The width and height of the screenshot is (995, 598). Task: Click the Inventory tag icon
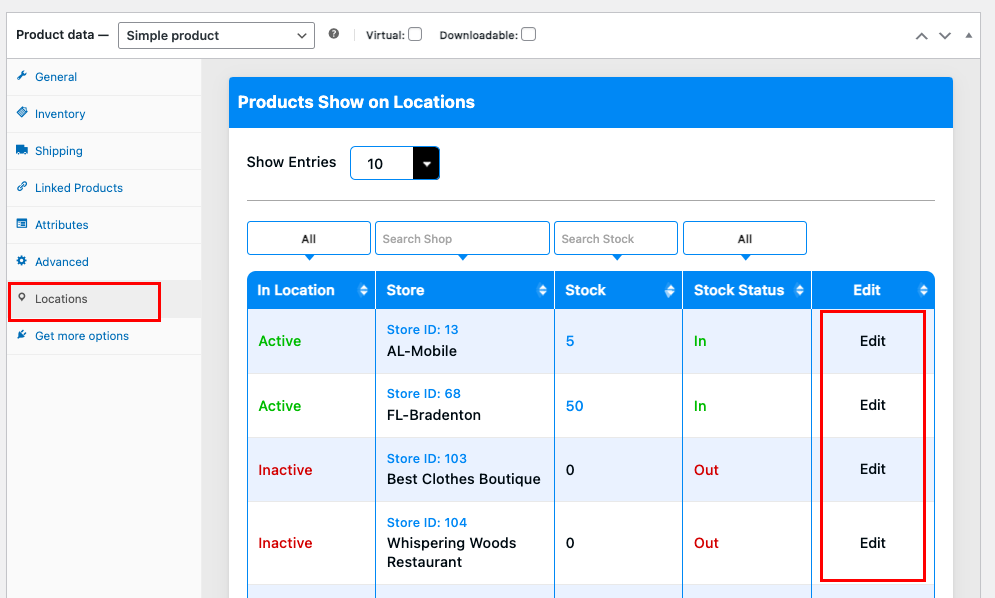[x=22, y=112]
